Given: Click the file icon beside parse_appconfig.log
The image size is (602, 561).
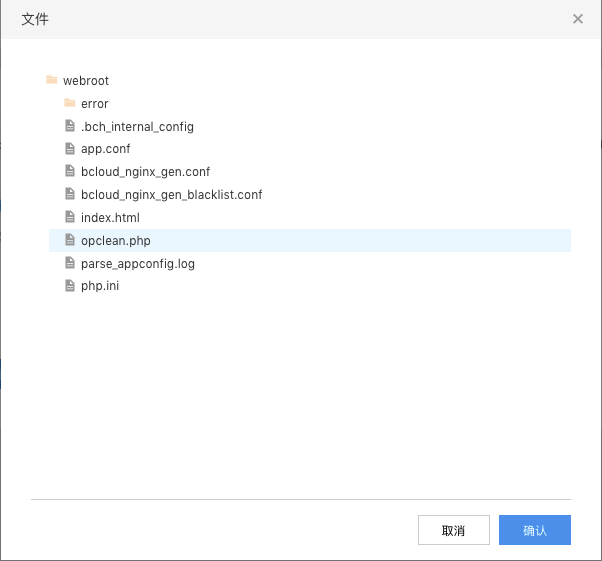Looking at the screenshot, I should coord(70,263).
